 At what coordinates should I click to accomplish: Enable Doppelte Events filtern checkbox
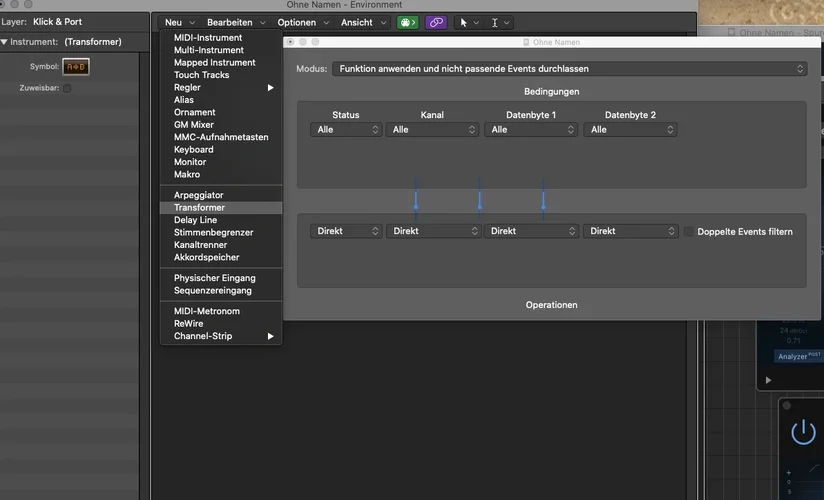click(x=688, y=231)
